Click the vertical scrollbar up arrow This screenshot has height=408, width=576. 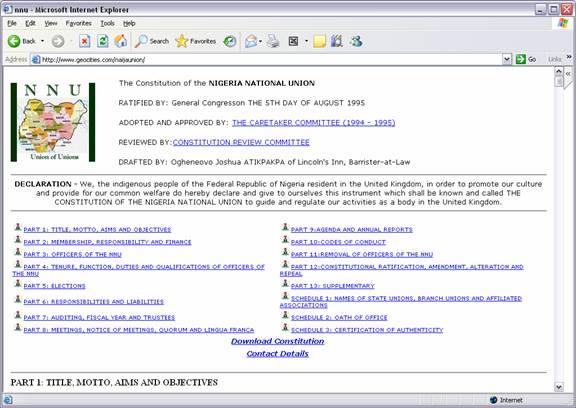pyautogui.click(x=559, y=71)
